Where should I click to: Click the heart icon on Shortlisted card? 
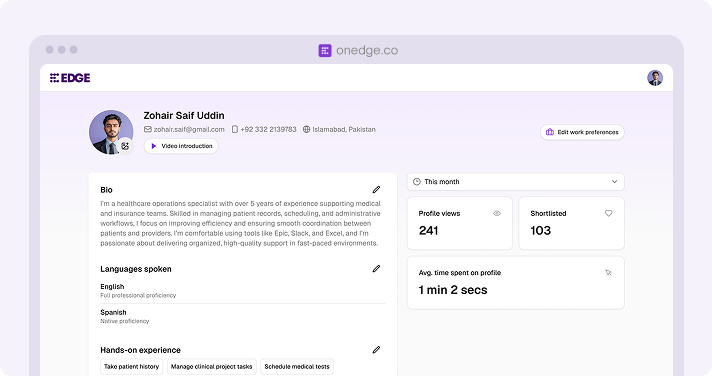coord(608,213)
